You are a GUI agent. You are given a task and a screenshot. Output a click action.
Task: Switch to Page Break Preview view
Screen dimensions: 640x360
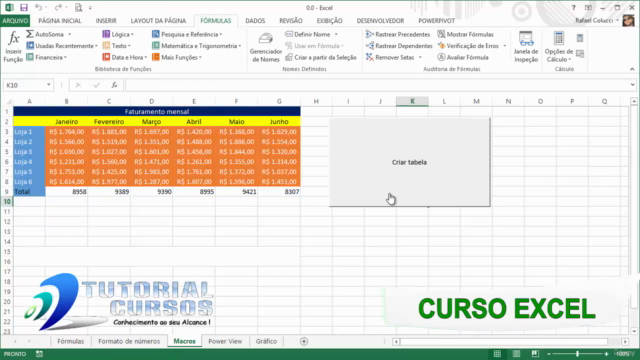535,354
